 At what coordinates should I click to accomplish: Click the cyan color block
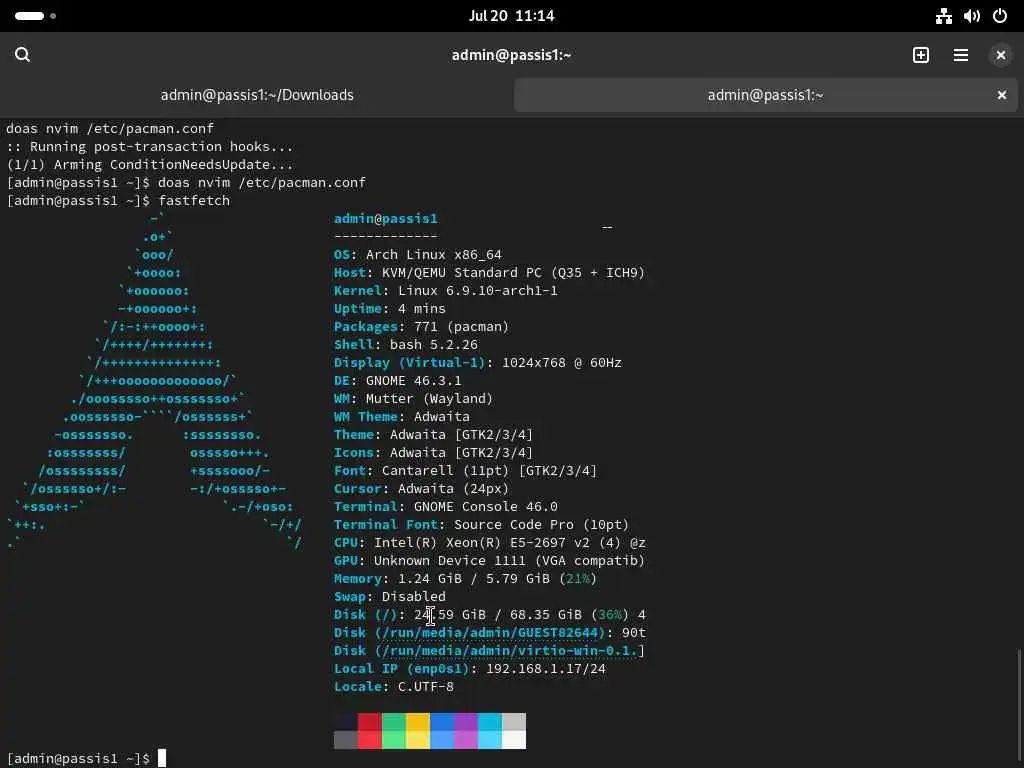pos(490,731)
